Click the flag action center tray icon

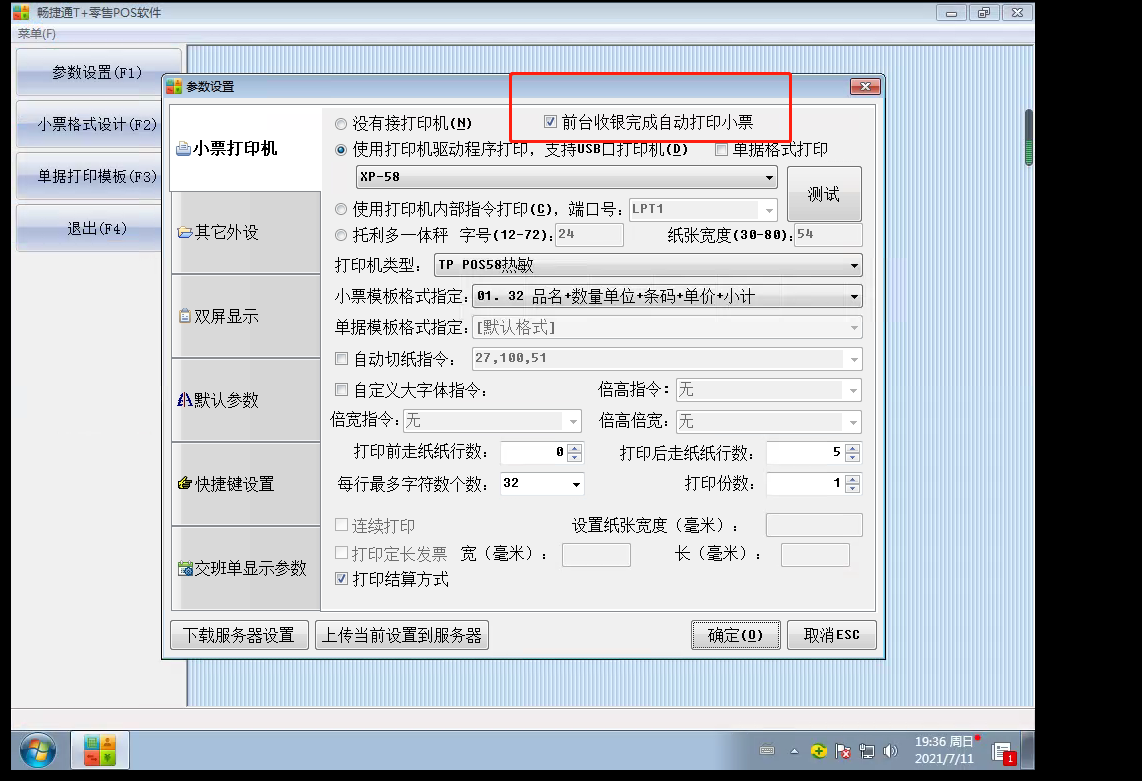843,751
